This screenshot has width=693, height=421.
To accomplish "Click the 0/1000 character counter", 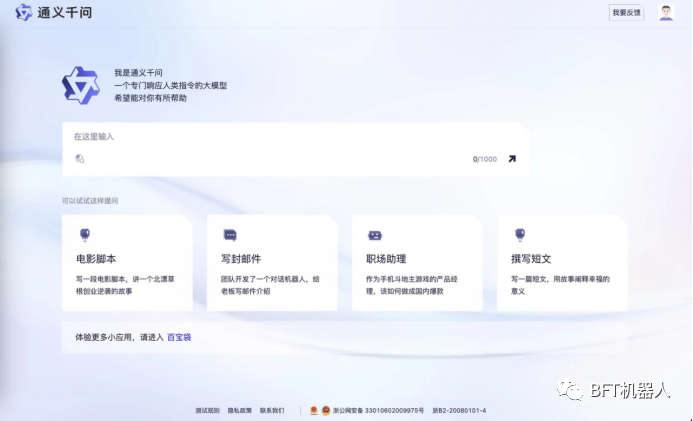I will (484, 159).
